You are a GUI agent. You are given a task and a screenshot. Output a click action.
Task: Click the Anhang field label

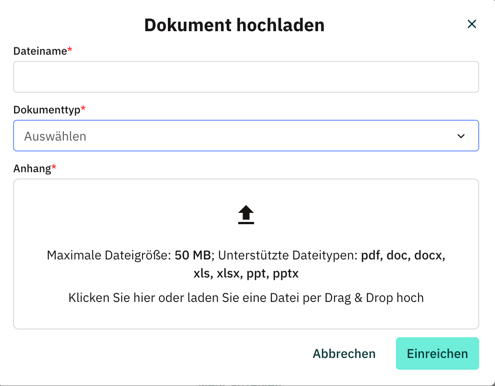tap(32, 169)
